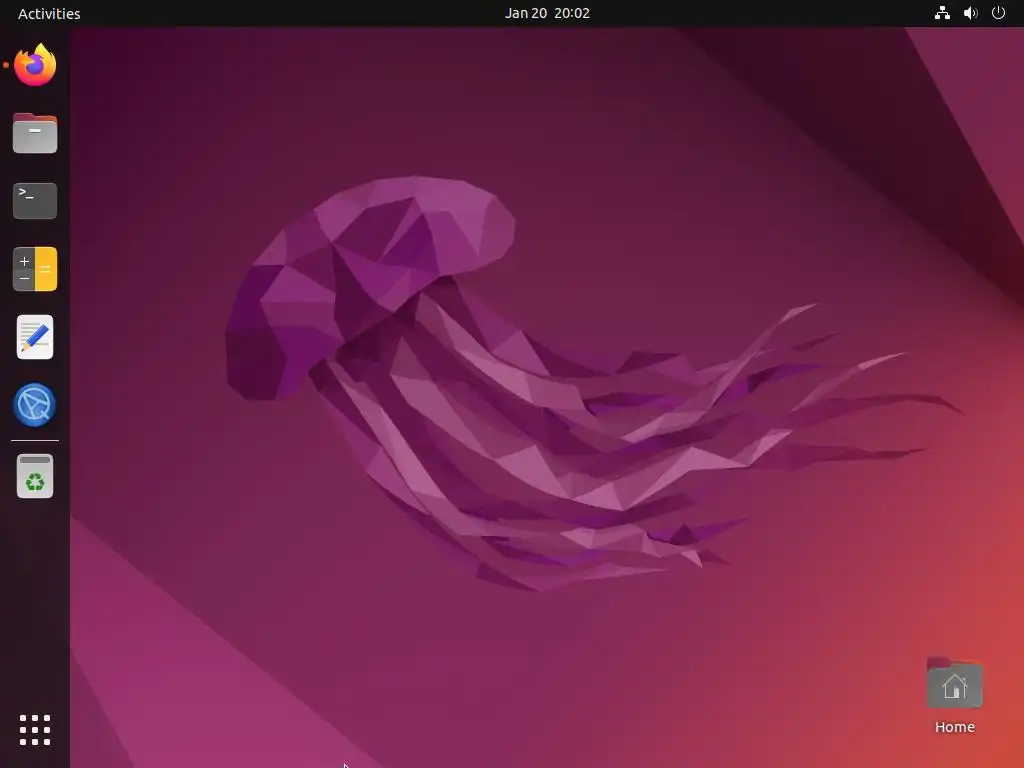Open the Activities overview
The width and height of the screenshot is (1024, 768).
click(x=49, y=14)
